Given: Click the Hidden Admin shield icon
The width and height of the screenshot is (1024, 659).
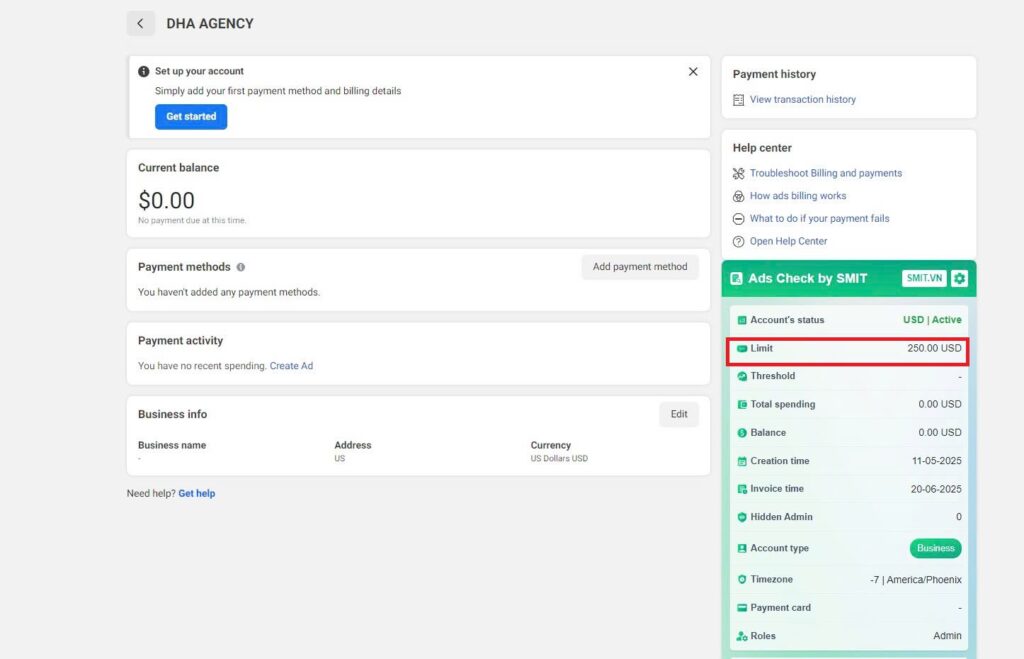Looking at the screenshot, I should 742,517.
